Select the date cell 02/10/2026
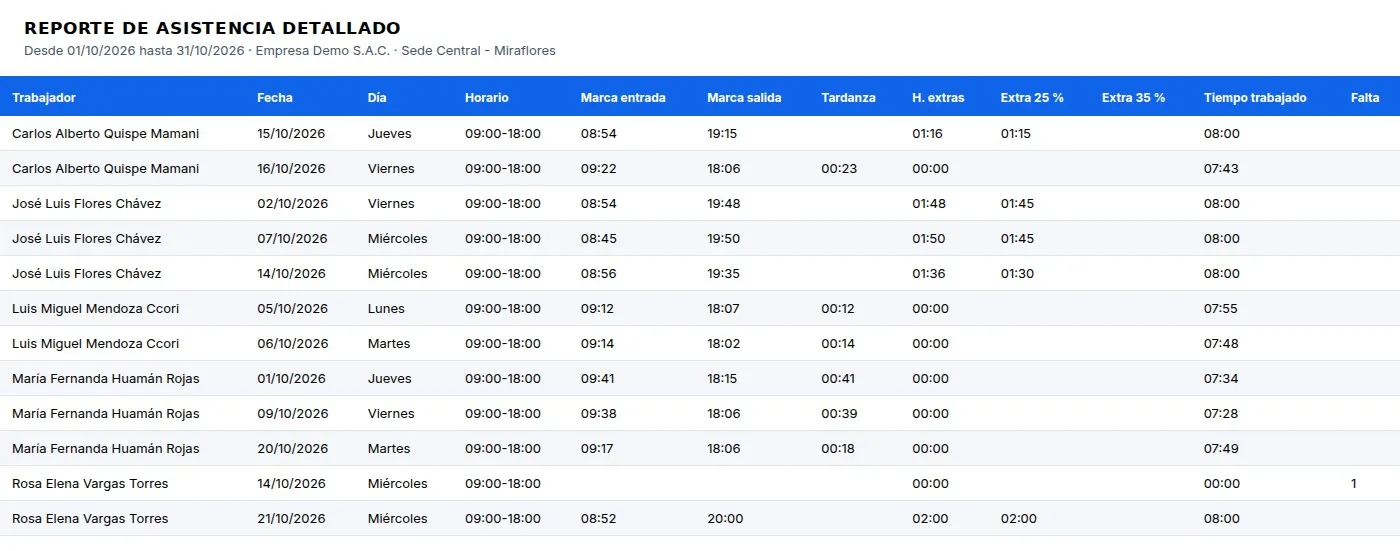Image resolution: width=1400 pixels, height=551 pixels. tap(292, 204)
